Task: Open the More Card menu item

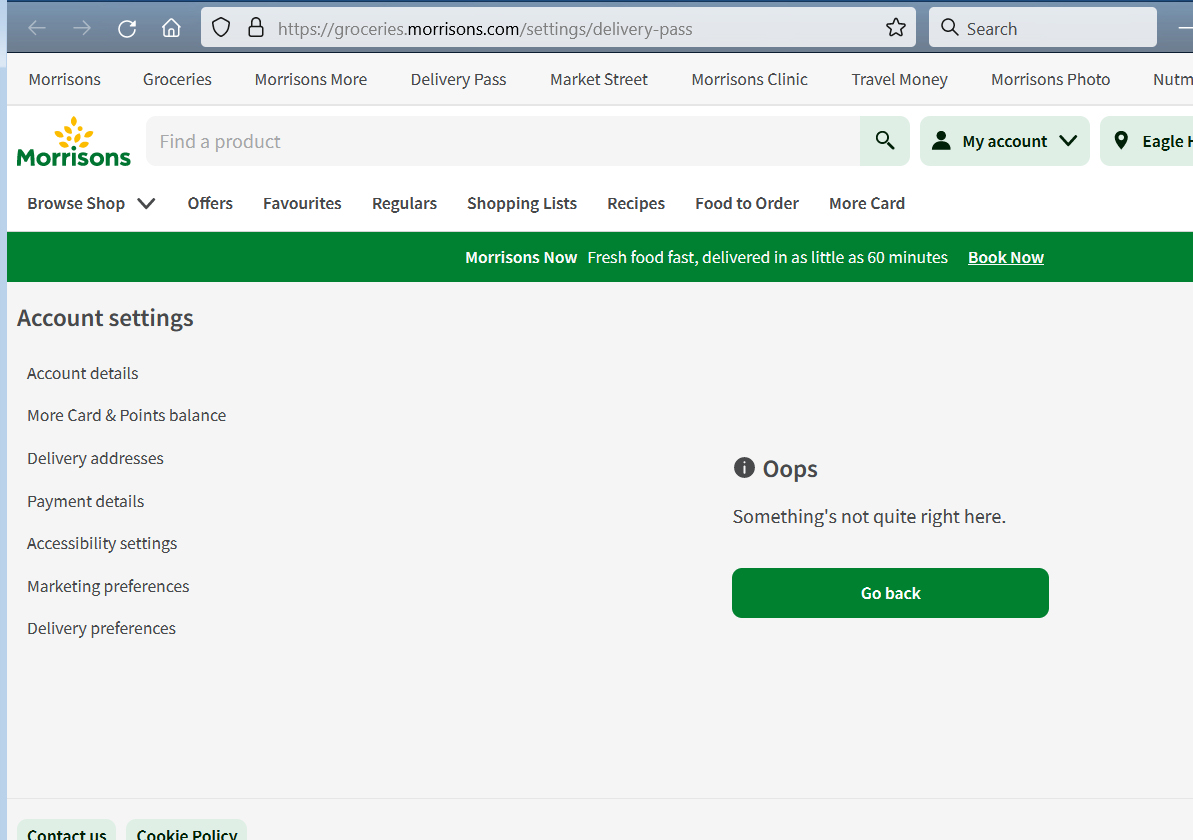Action: click(867, 203)
